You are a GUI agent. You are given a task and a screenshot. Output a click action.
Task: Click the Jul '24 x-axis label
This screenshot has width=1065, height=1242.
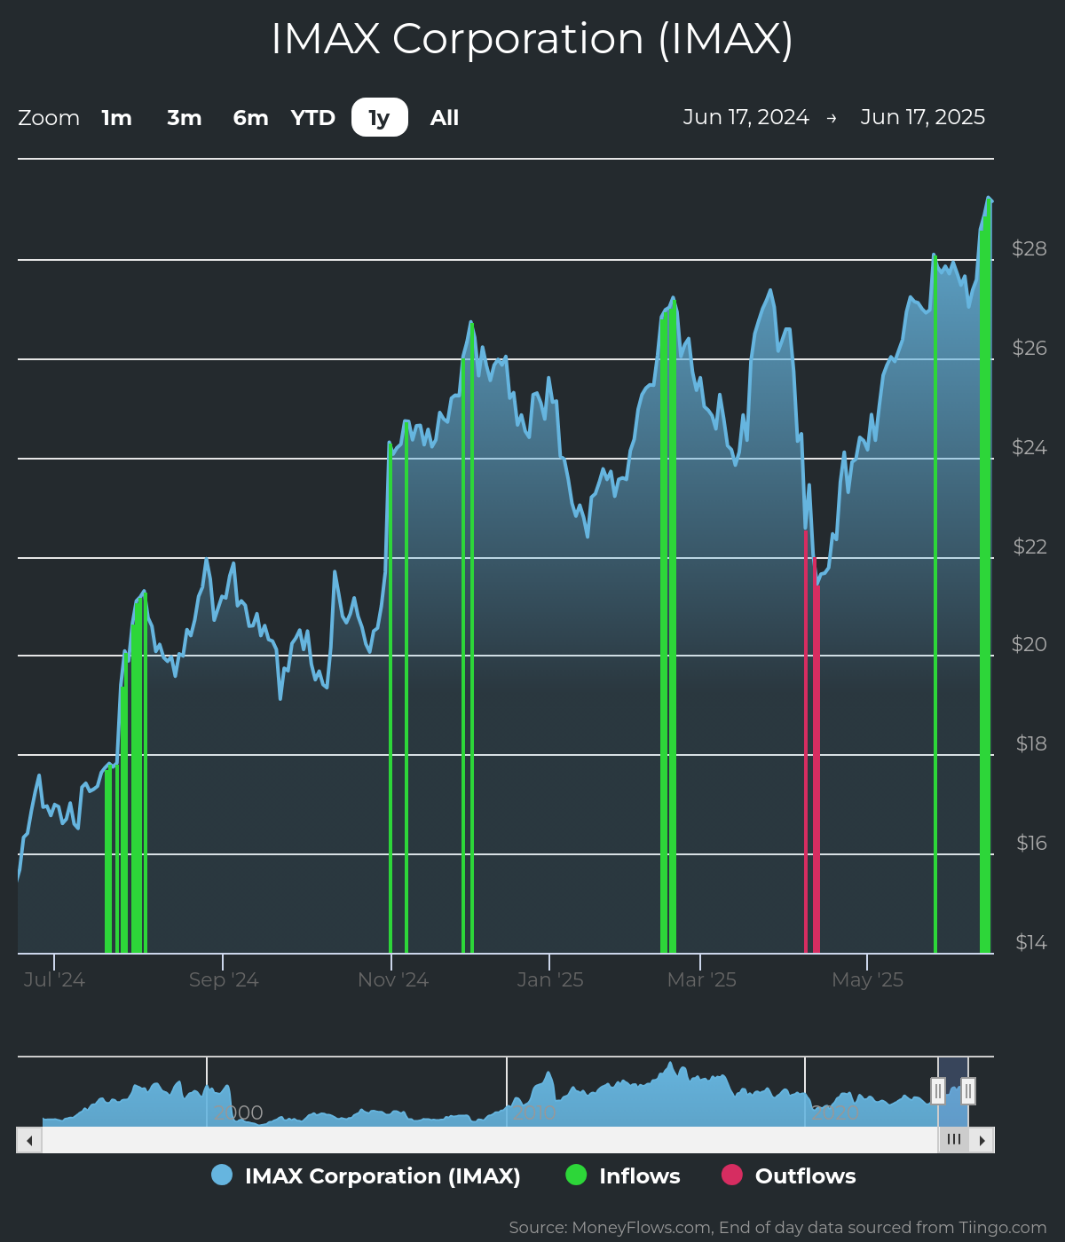(54, 980)
